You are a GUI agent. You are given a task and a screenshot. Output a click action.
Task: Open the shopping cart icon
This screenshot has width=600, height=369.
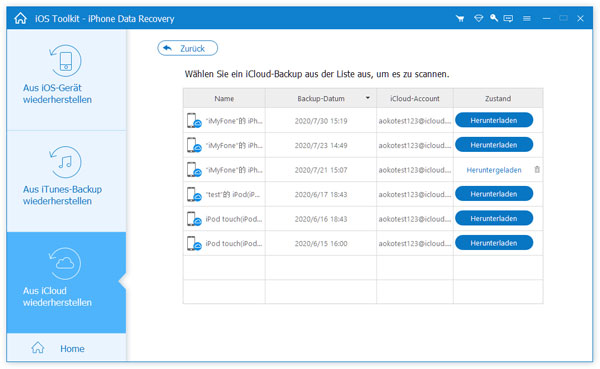pyautogui.click(x=460, y=18)
